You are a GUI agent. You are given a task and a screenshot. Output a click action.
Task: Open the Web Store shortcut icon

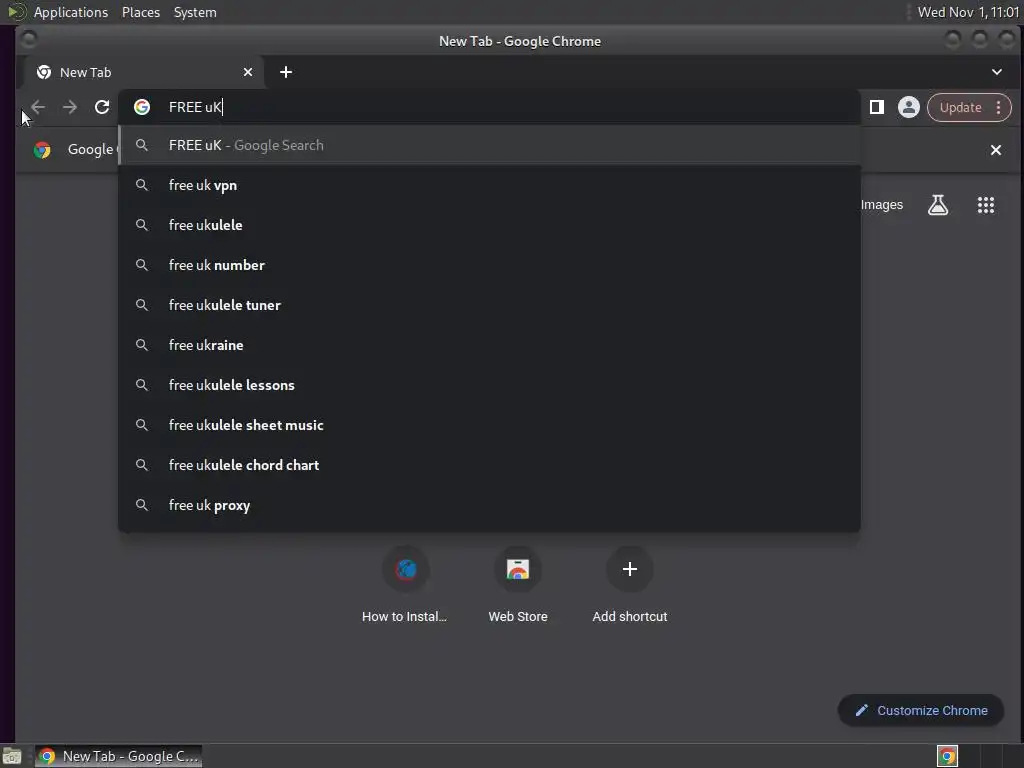pos(518,569)
